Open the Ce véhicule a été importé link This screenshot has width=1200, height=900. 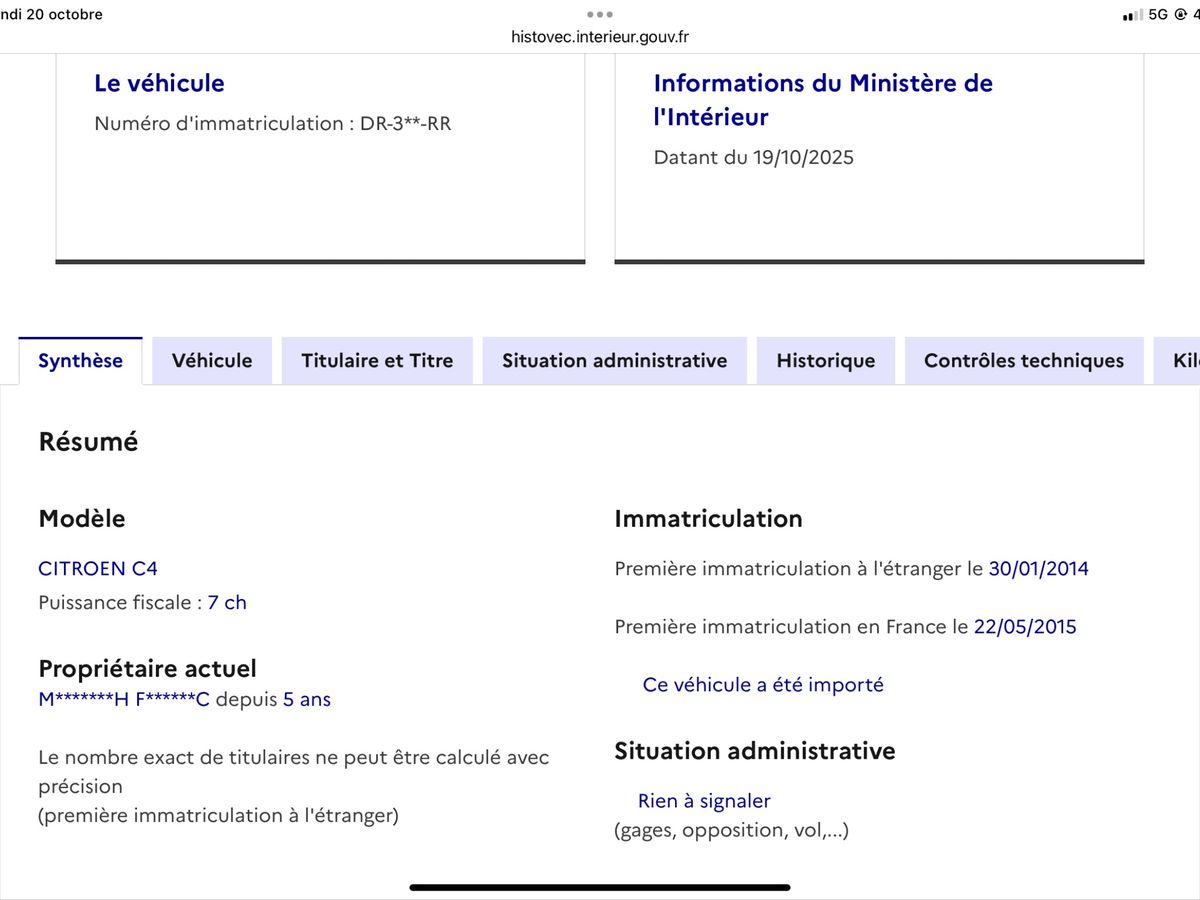tap(762, 684)
